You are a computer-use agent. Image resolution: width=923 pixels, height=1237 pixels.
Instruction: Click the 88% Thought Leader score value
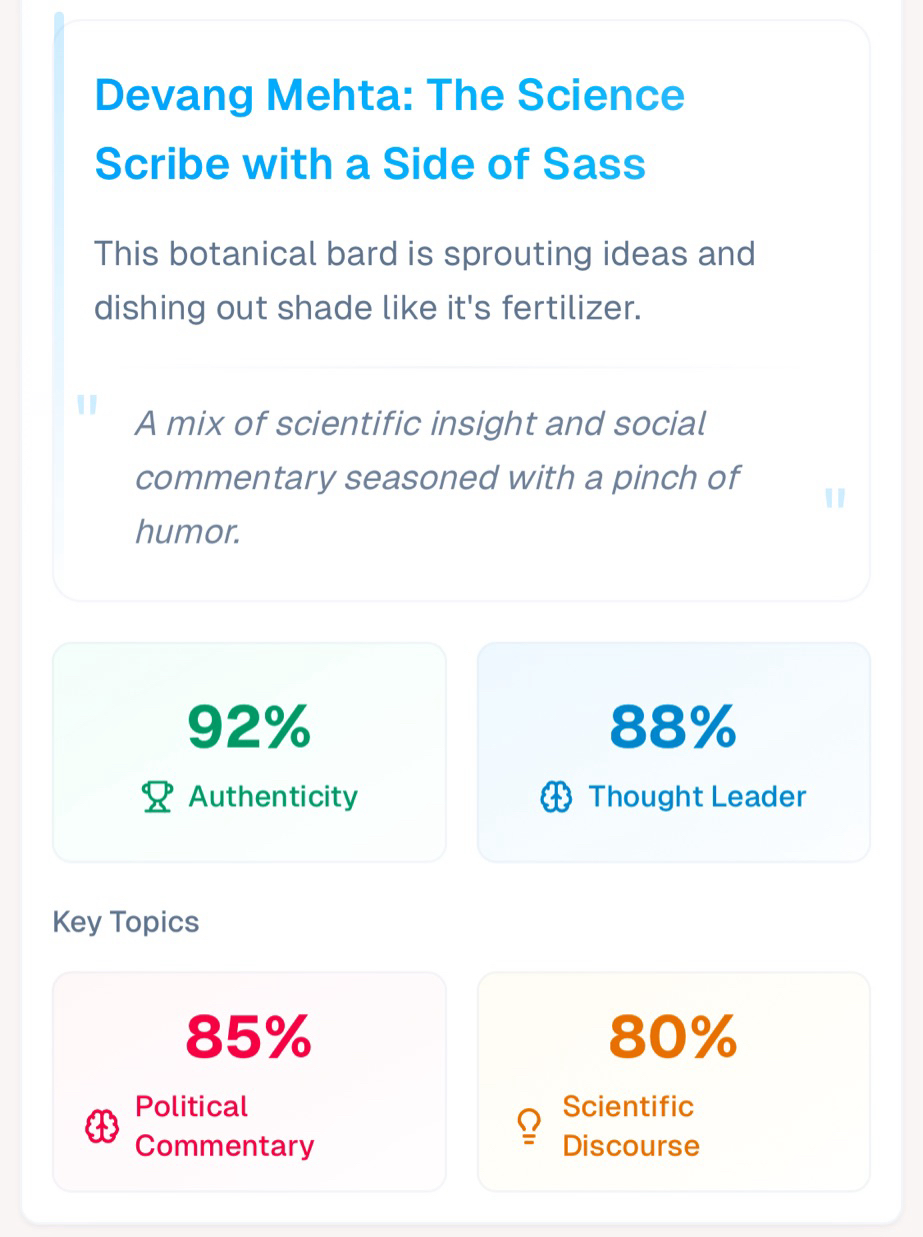[x=673, y=727]
